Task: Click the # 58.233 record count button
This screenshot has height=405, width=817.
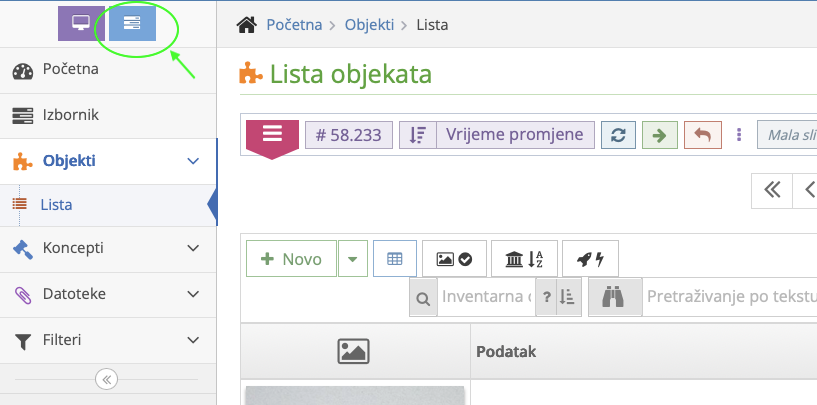Action: click(x=349, y=136)
